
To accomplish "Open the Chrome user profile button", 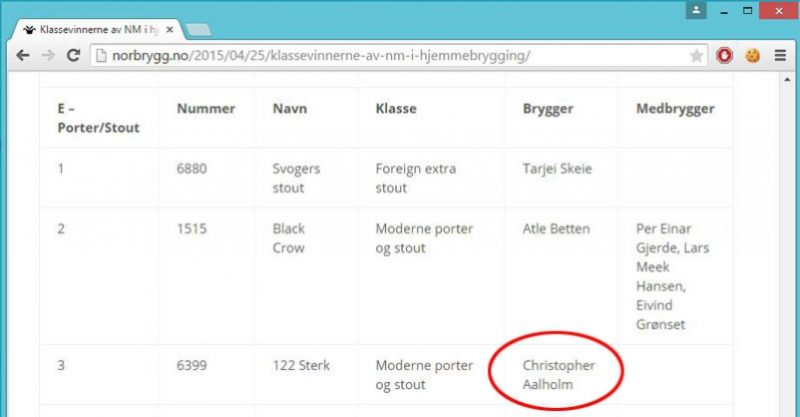I will [696, 10].
